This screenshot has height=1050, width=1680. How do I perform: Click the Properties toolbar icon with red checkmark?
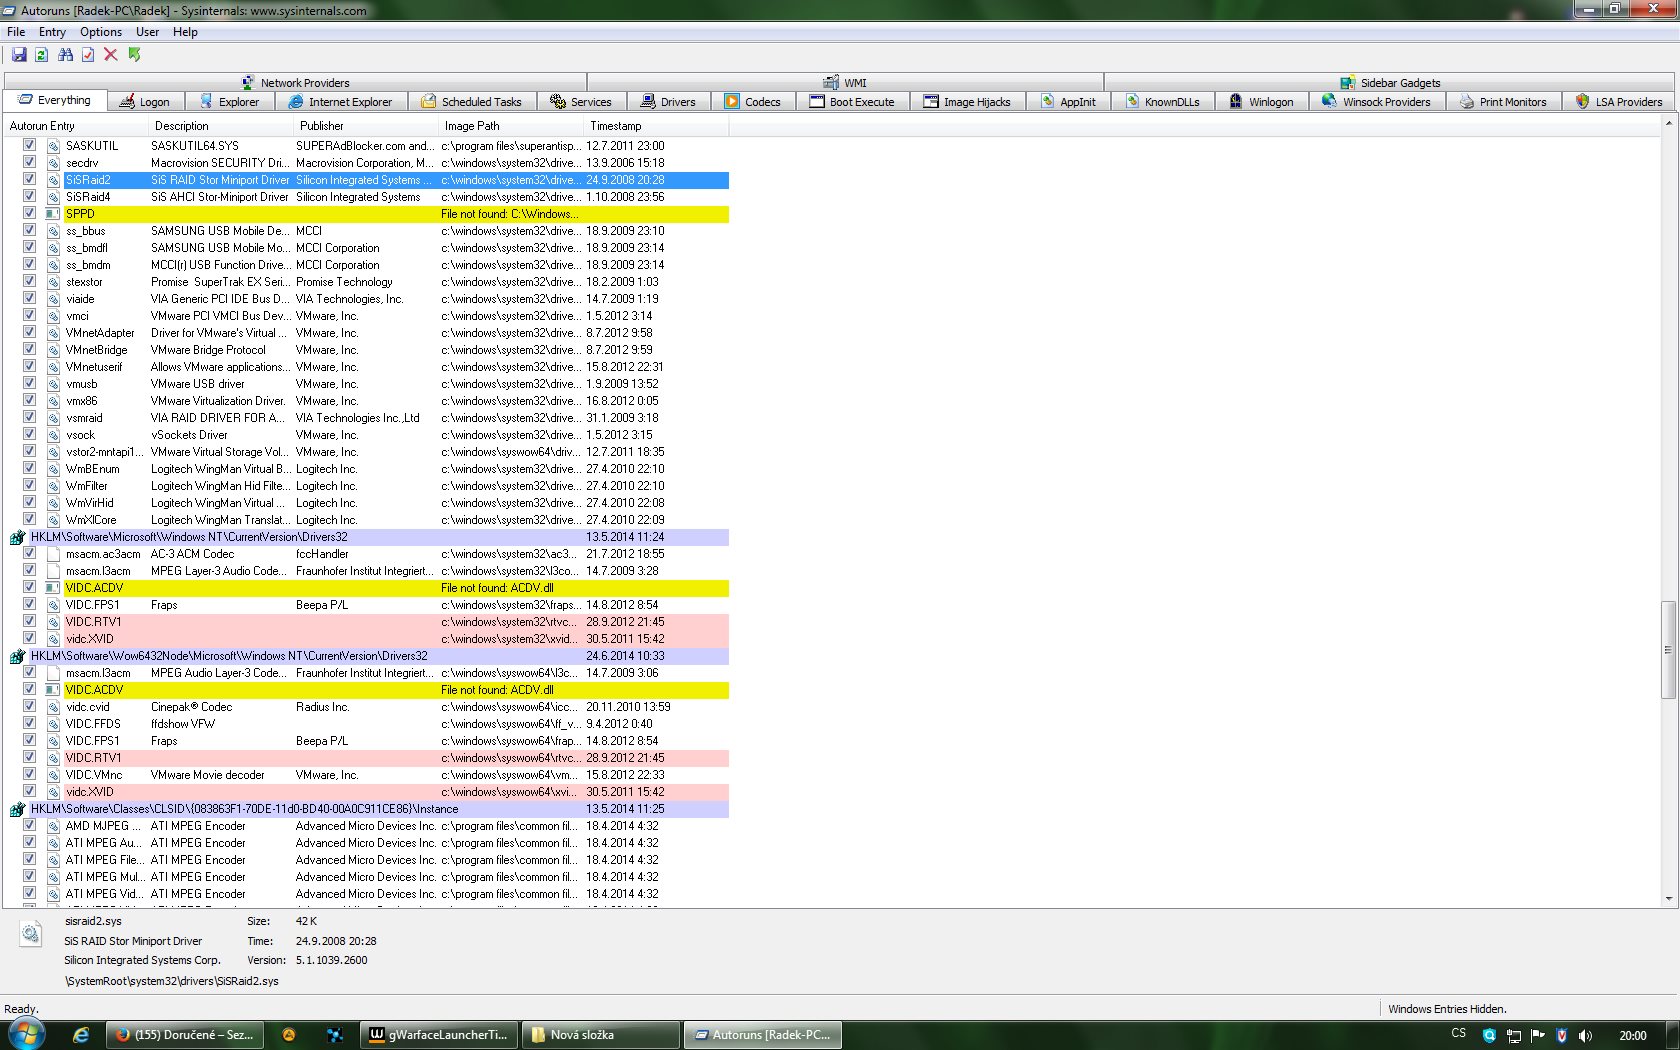[x=88, y=55]
